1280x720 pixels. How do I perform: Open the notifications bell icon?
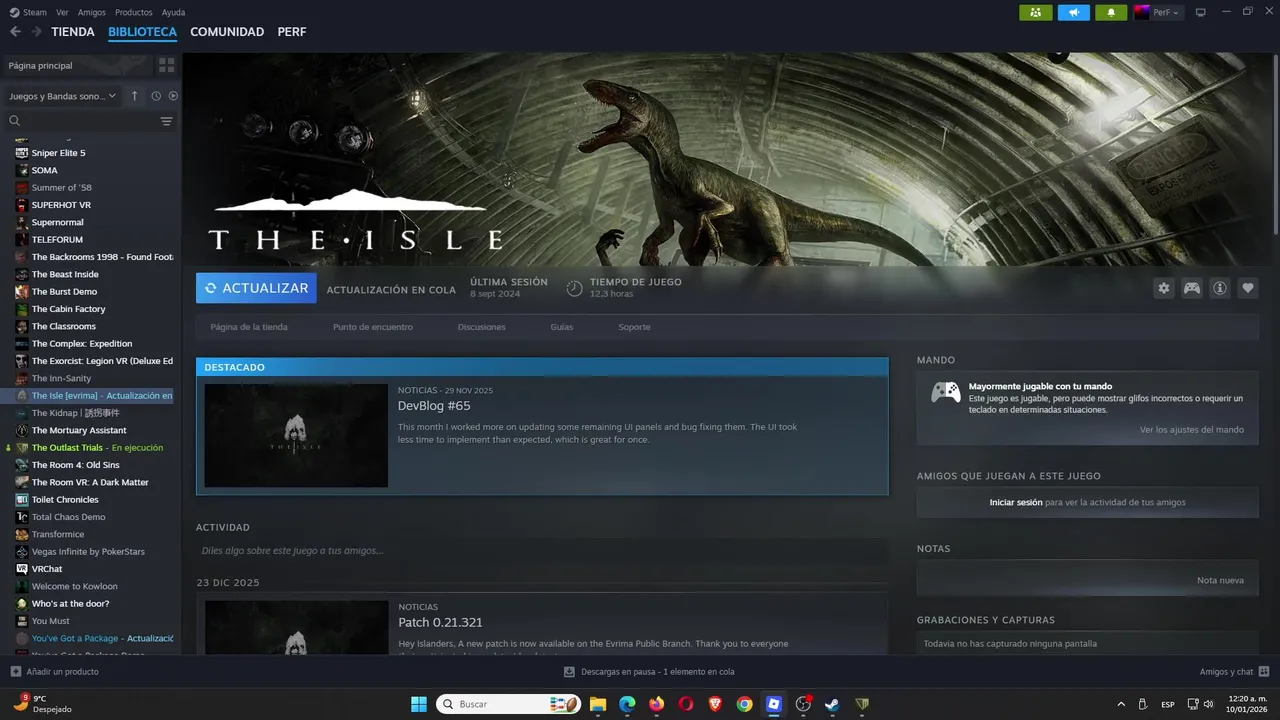click(x=1111, y=12)
